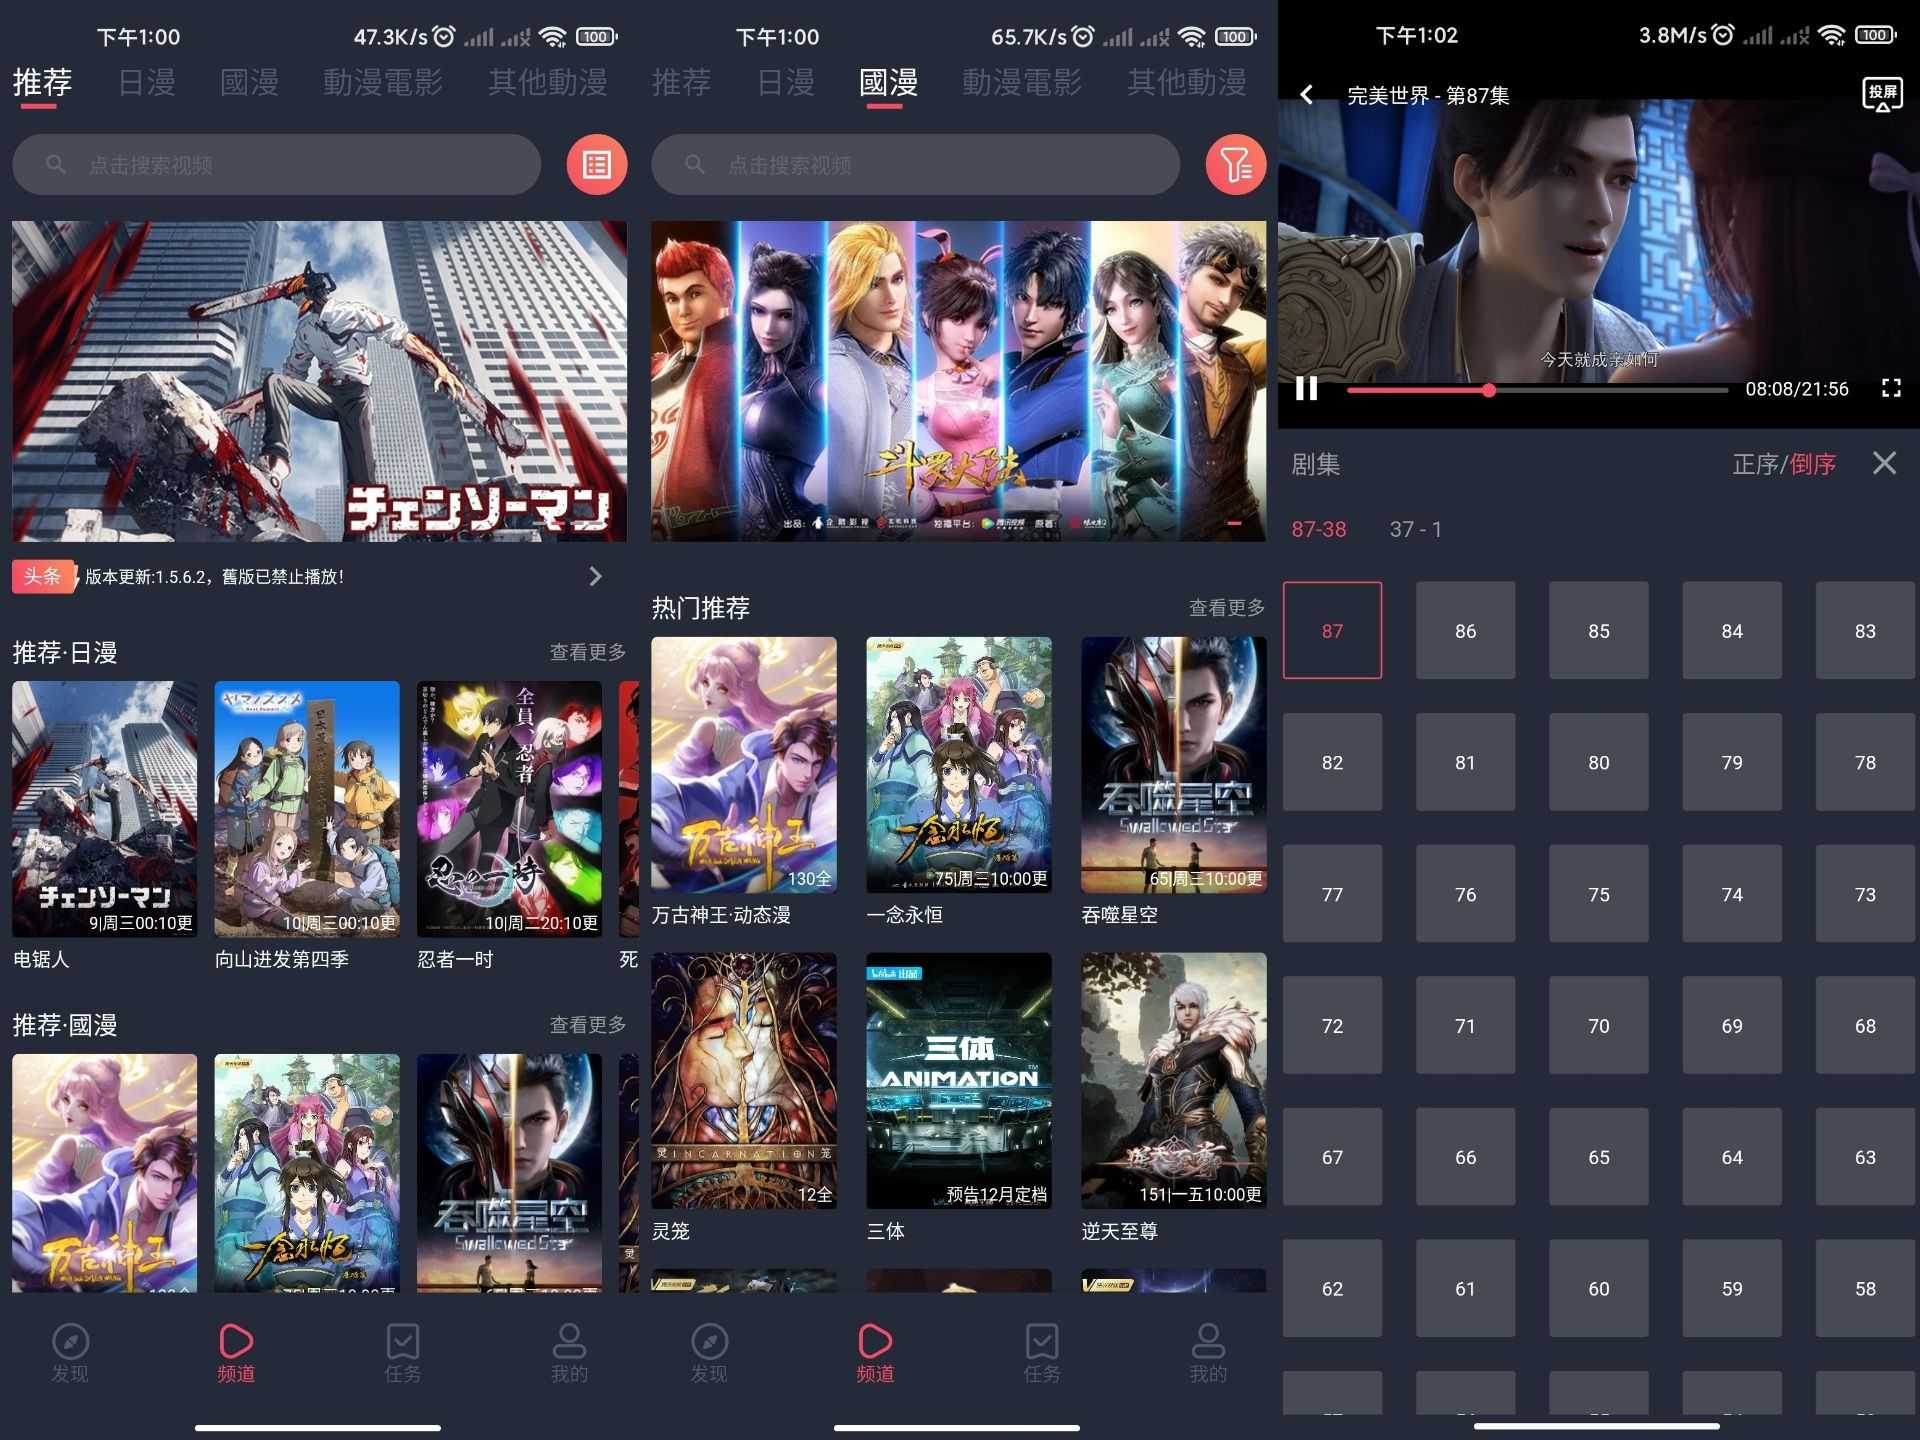Viewport: 1920px width, 1440px height.
Task: Click 查看更多 next to 热门推荐
Action: [1227, 608]
